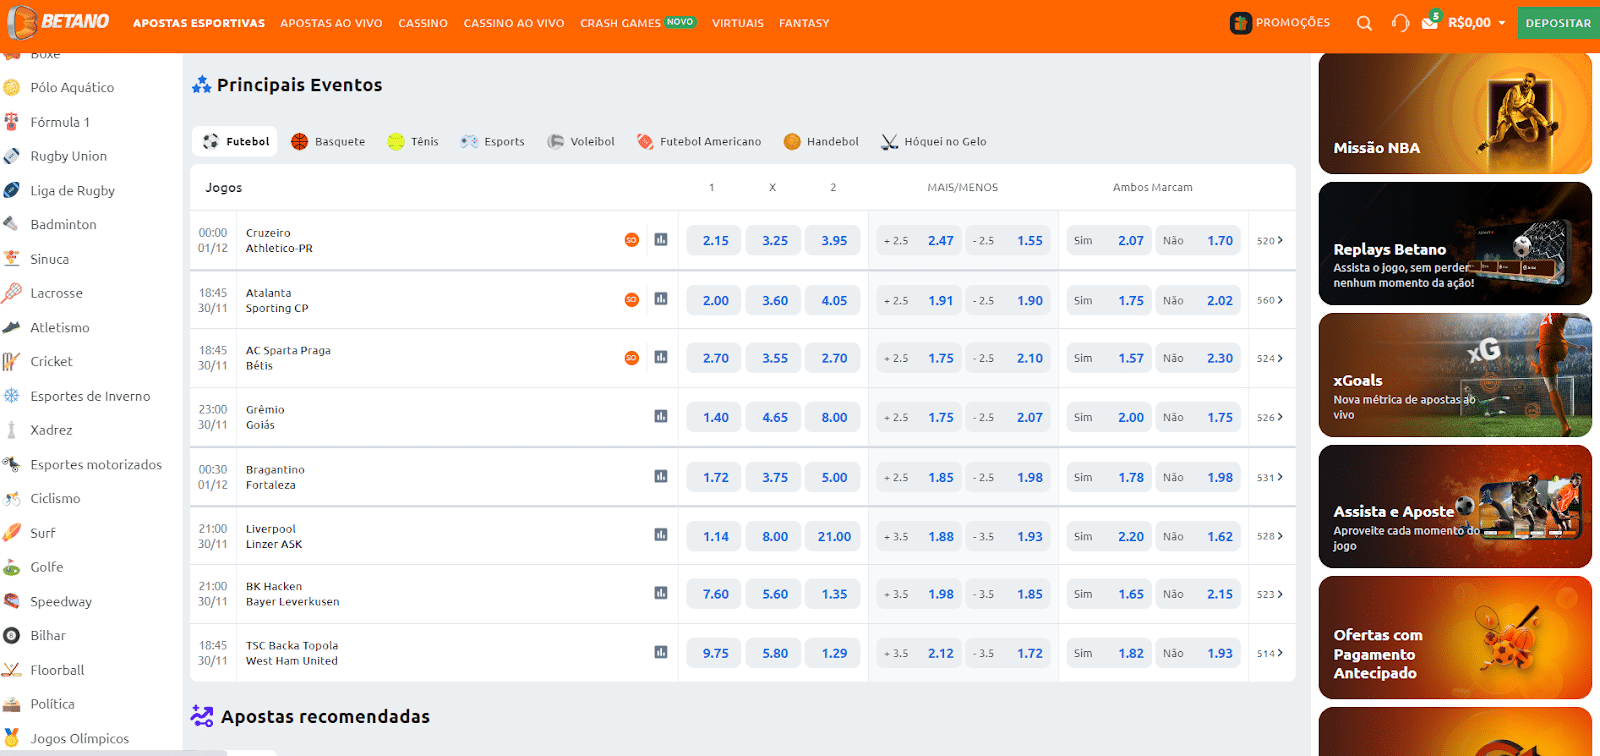Open stats chart icon for Liverpool match

coord(661,535)
